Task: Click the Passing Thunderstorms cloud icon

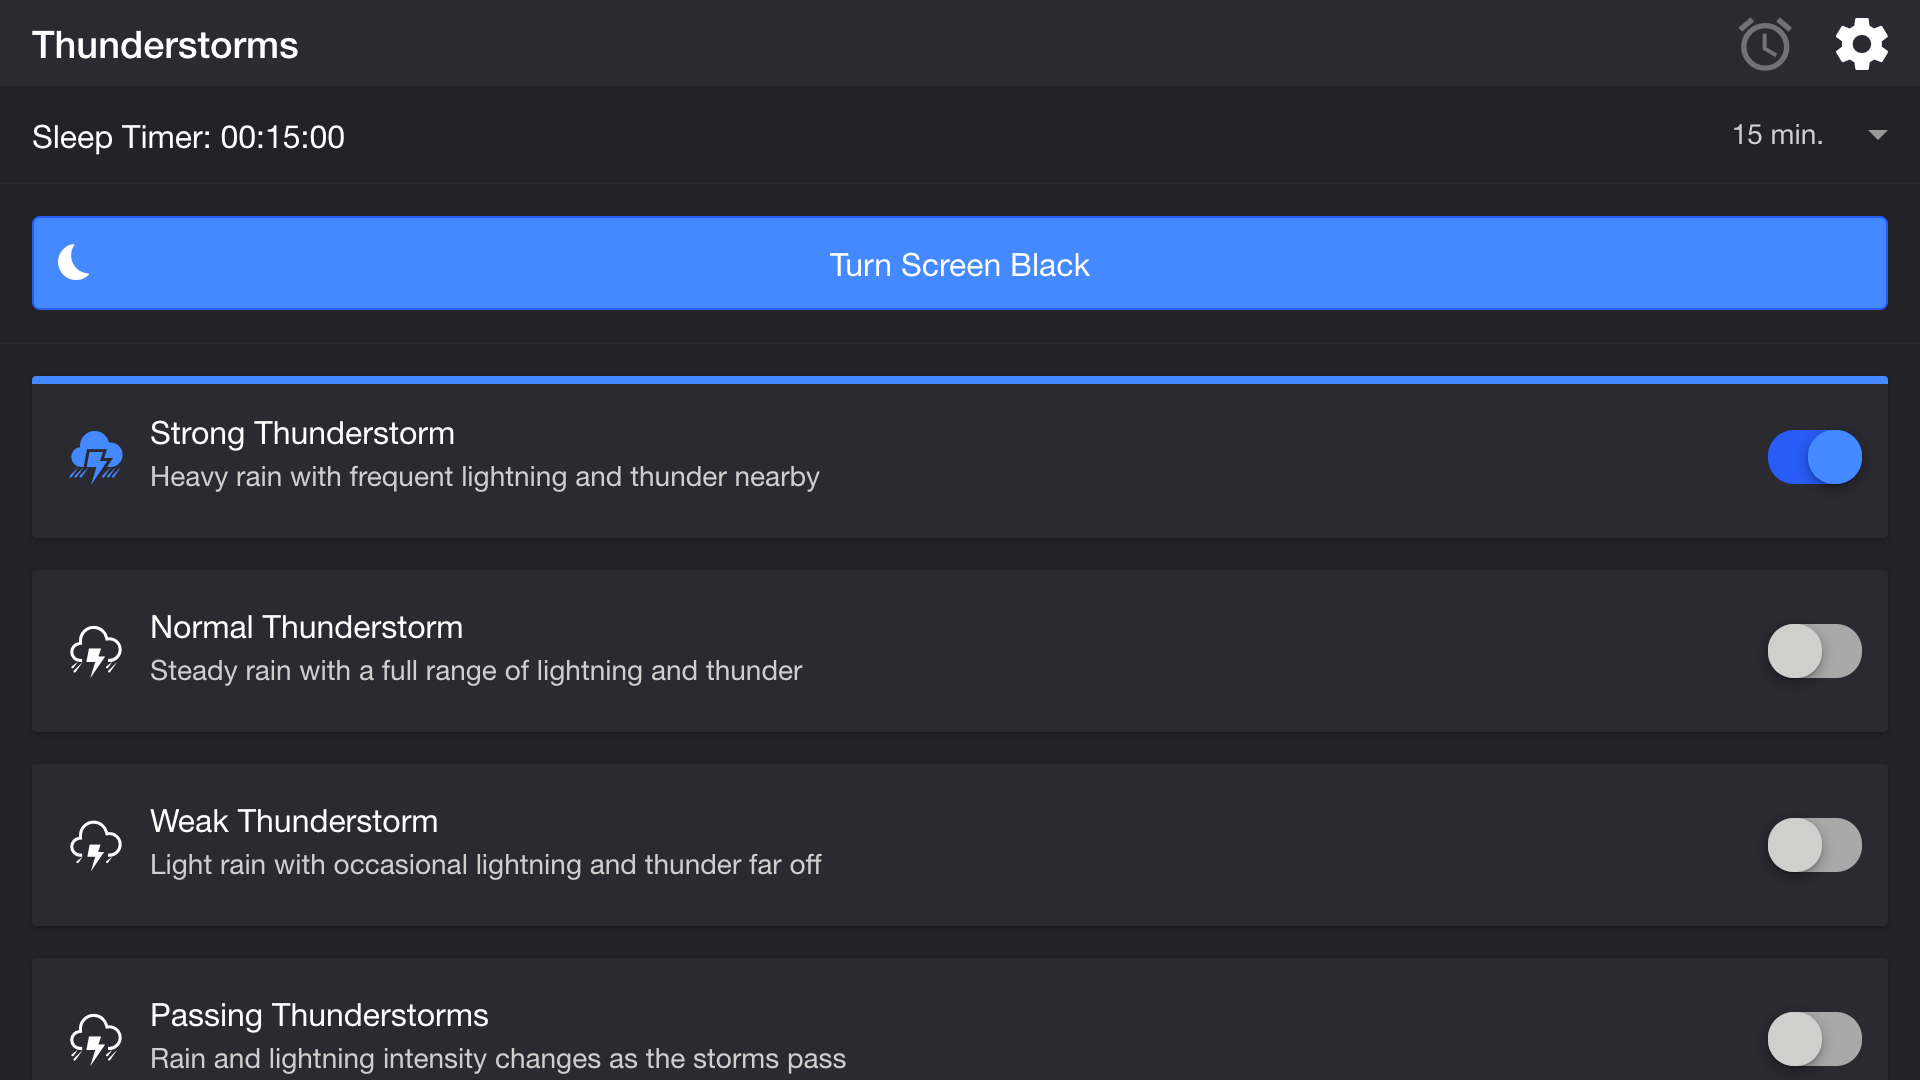Action: 95,1038
